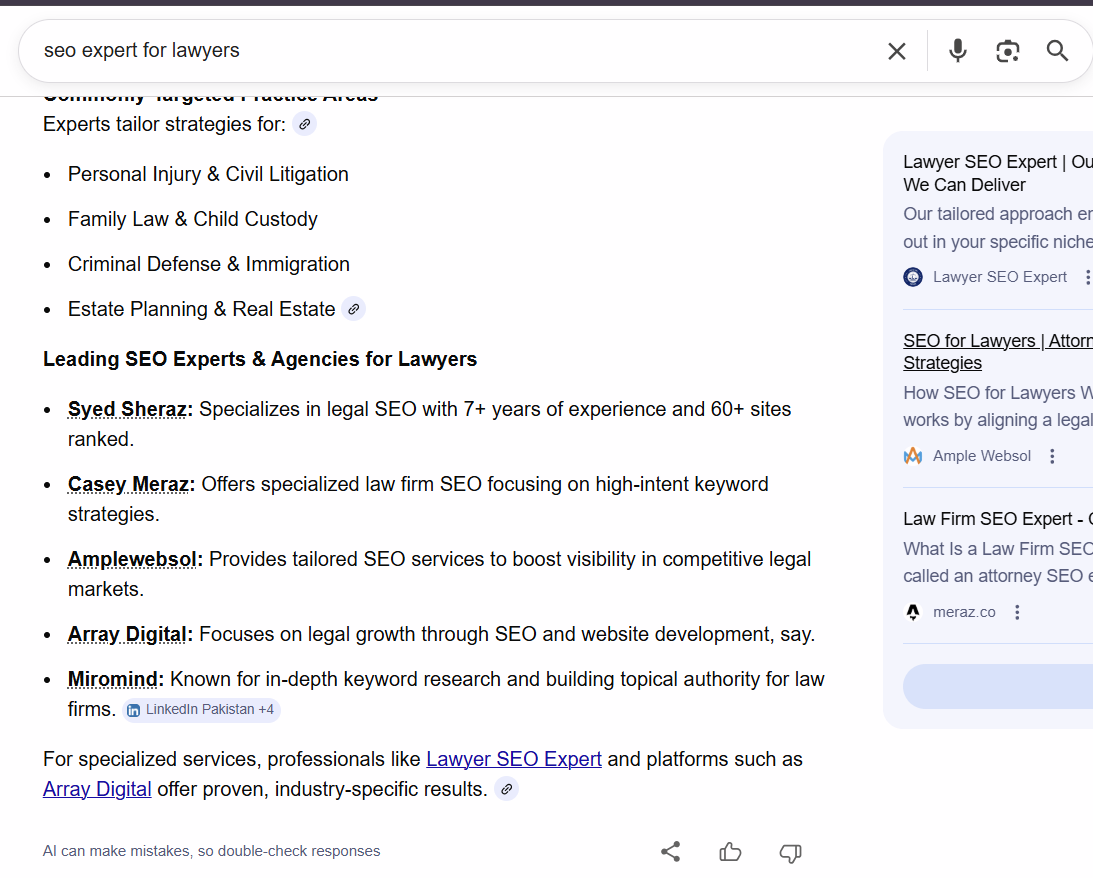The height and width of the screenshot is (878, 1093).
Task: Give a thumbs up to the response
Action: (x=730, y=851)
